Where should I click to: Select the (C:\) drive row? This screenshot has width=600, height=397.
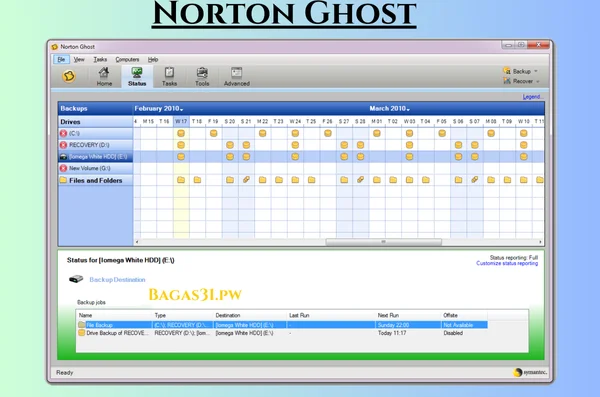tap(95, 133)
